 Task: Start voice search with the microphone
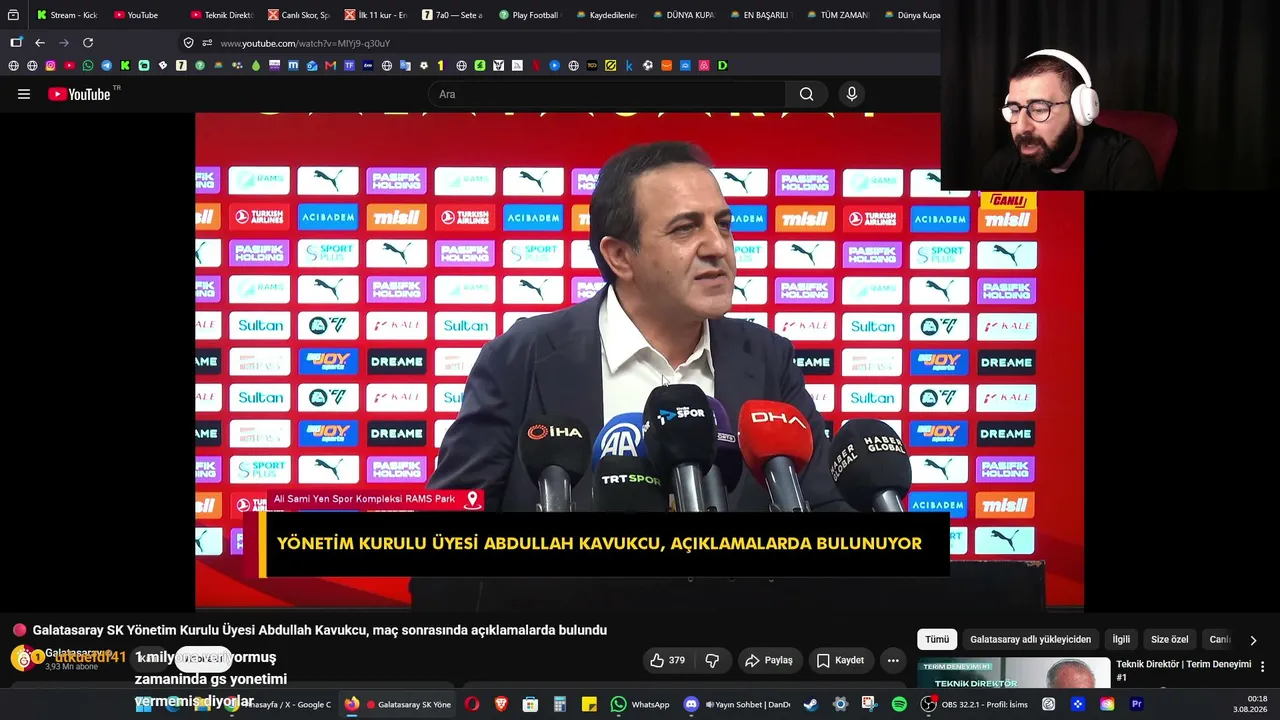[852, 94]
